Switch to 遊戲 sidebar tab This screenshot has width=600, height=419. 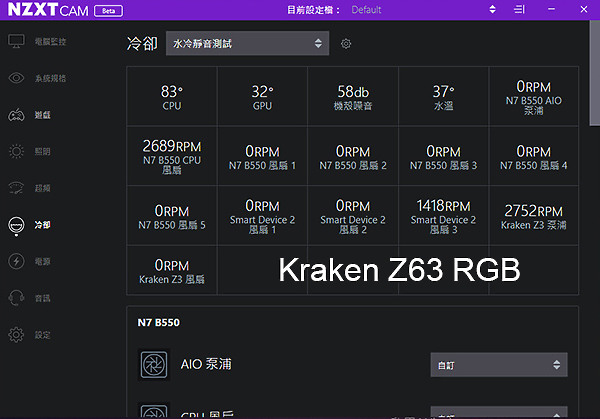[42, 115]
